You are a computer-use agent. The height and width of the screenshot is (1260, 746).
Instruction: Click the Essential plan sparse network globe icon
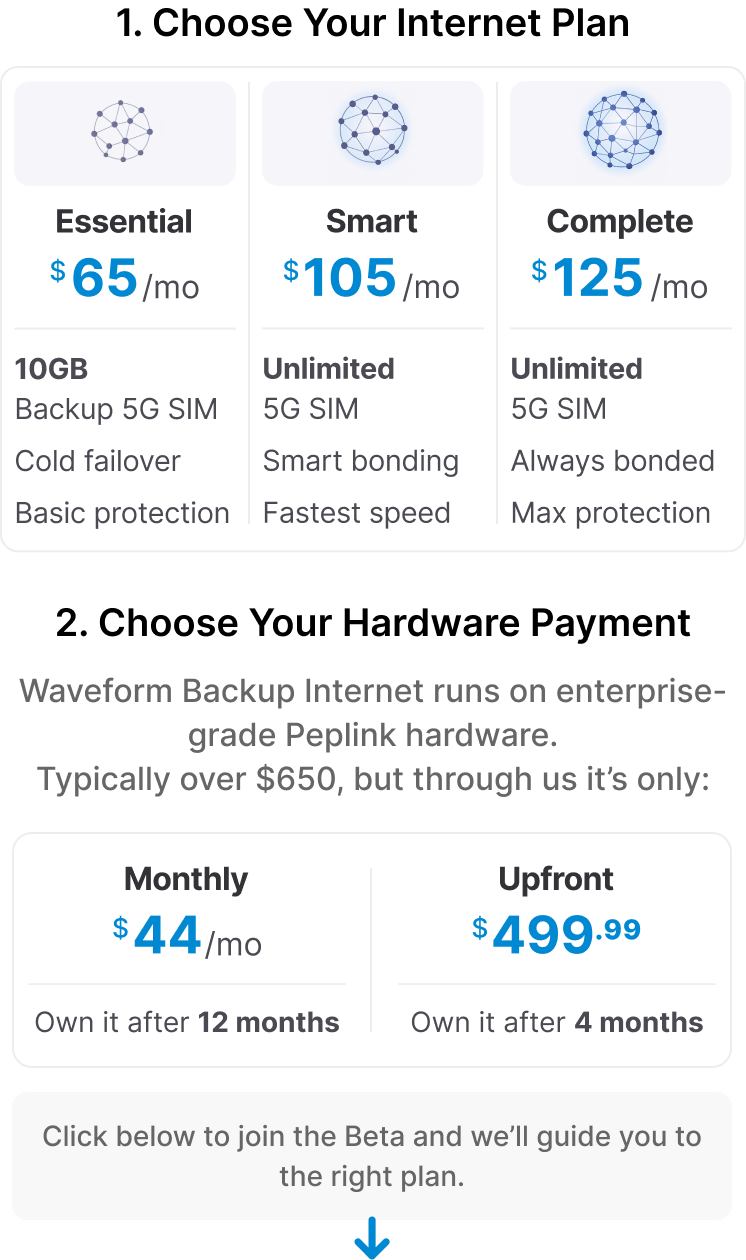click(122, 131)
